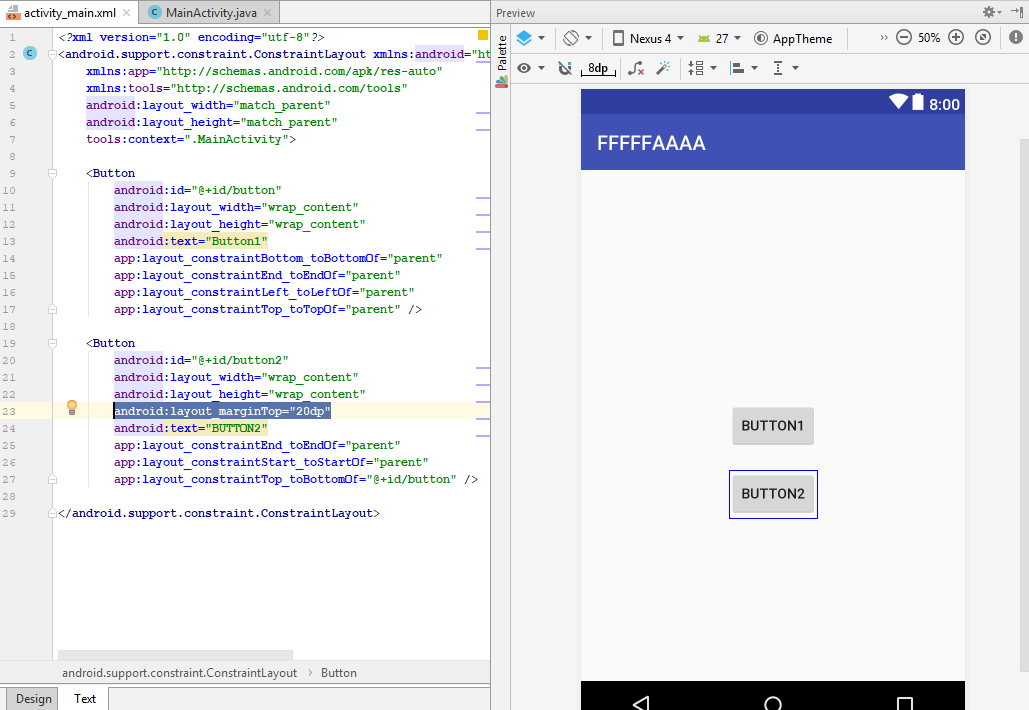The height and width of the screenshot is (710, 1029).
Task: Select the Text editor tab
Action: (x=84, y=699)
